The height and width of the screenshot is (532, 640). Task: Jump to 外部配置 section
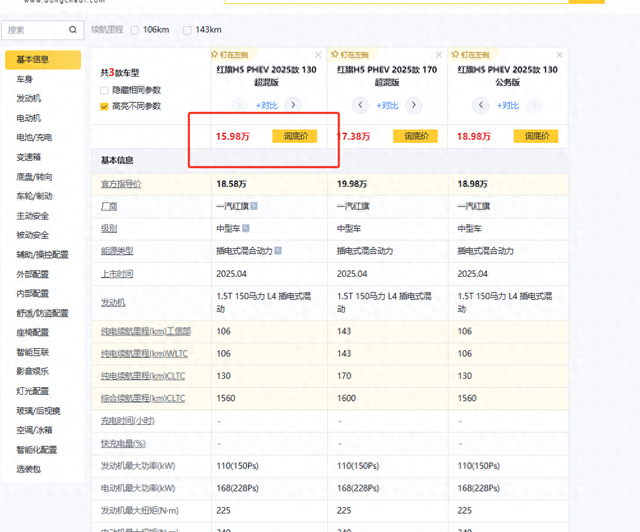click(x=33, y=274)
